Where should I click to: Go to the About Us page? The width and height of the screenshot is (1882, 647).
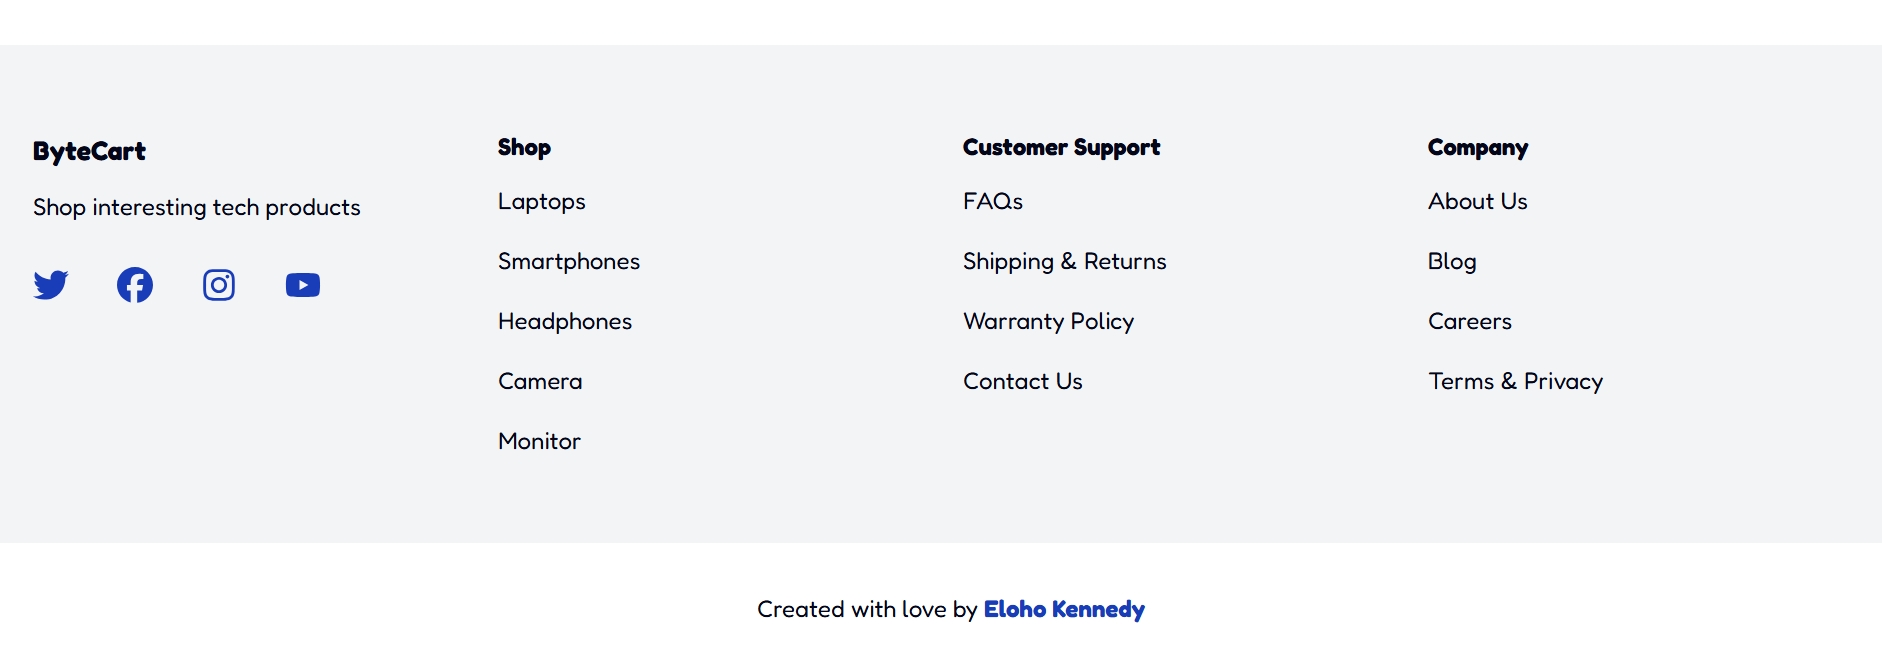pos(1478,202)
